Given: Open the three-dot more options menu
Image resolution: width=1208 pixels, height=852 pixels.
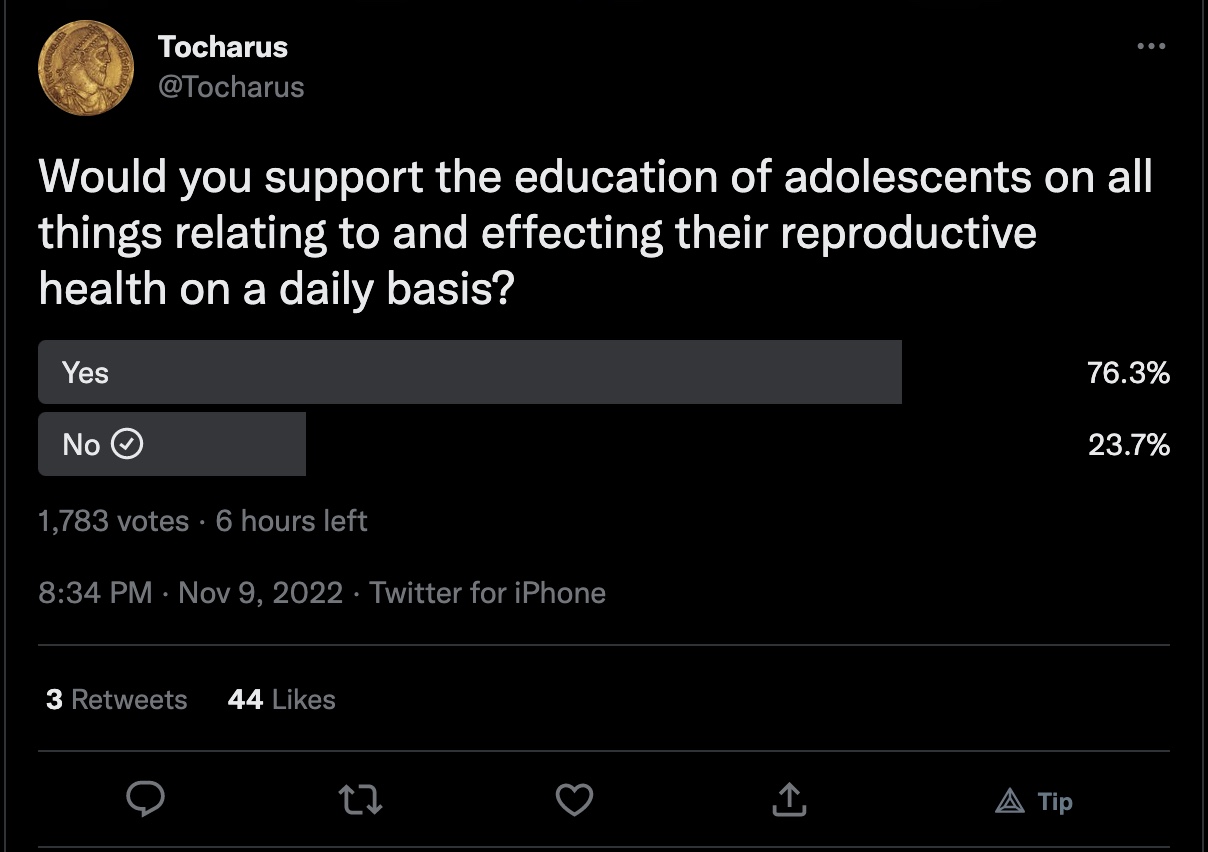Looking at the screenshot, I should 1151,47.
